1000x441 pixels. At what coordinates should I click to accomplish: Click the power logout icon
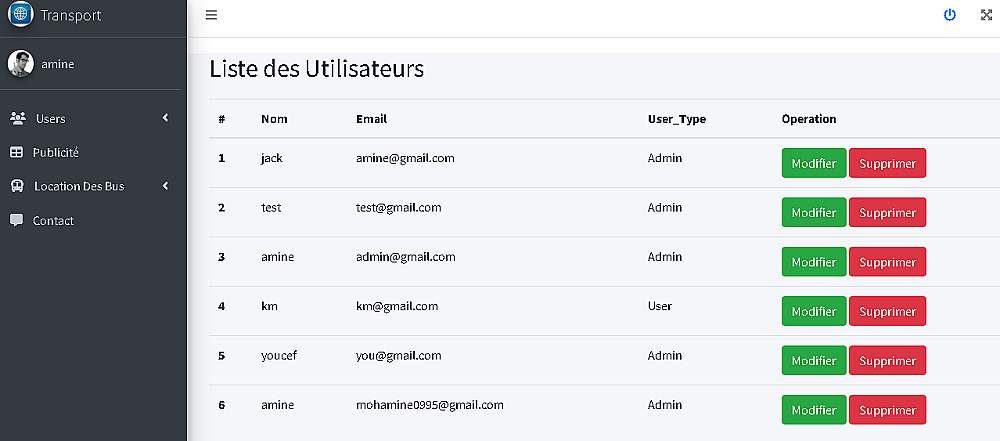coord(950,15)
